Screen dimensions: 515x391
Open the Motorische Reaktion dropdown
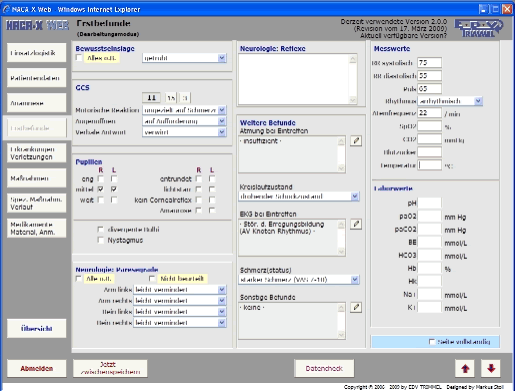click(222, 110)
